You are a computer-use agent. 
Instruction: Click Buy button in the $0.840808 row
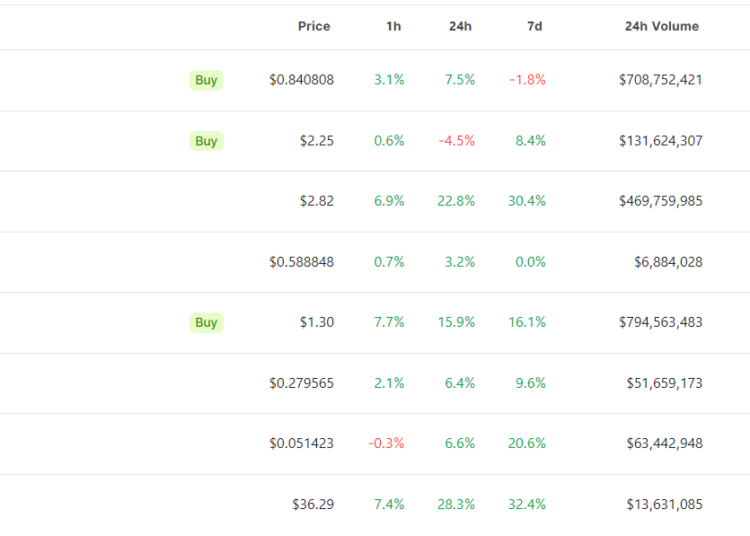[x=206, y=80]
